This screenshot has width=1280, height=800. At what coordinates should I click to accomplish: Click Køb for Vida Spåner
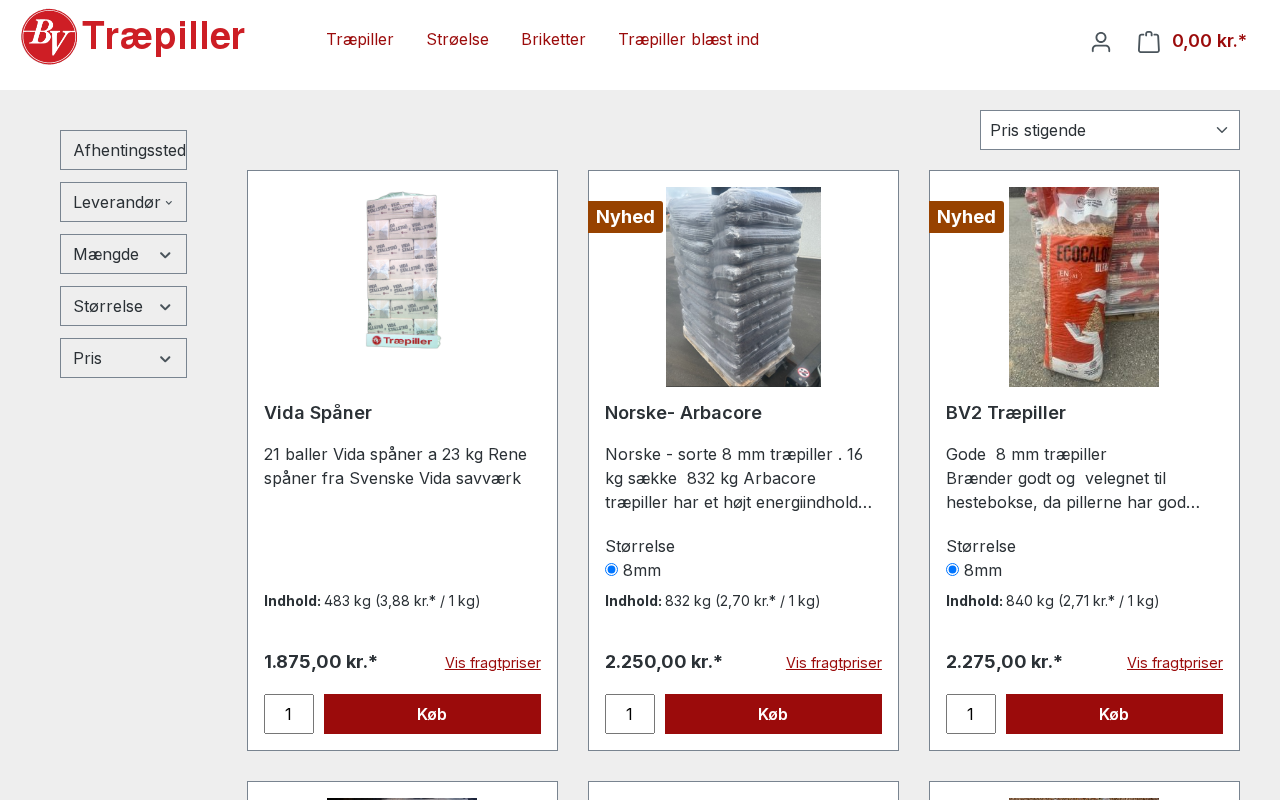tap(432, 714)
